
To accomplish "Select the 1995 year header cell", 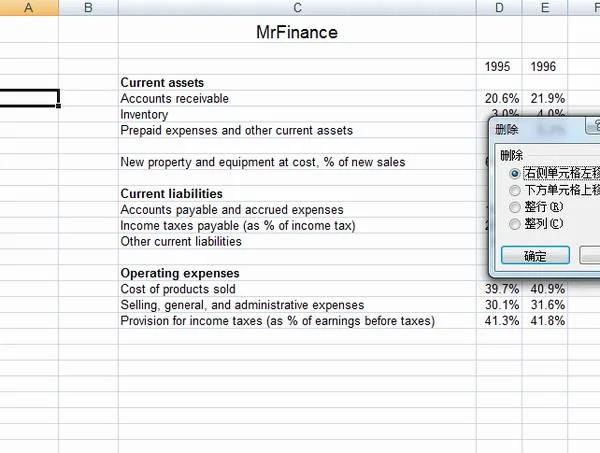I will [x=498, y=67].
